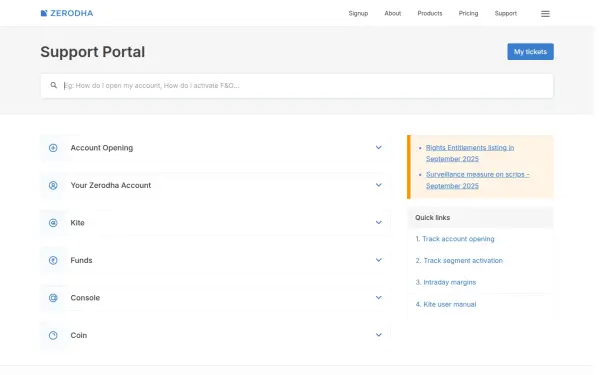Open Rights Entitlements listing in September 2025 link

[470, 153]
